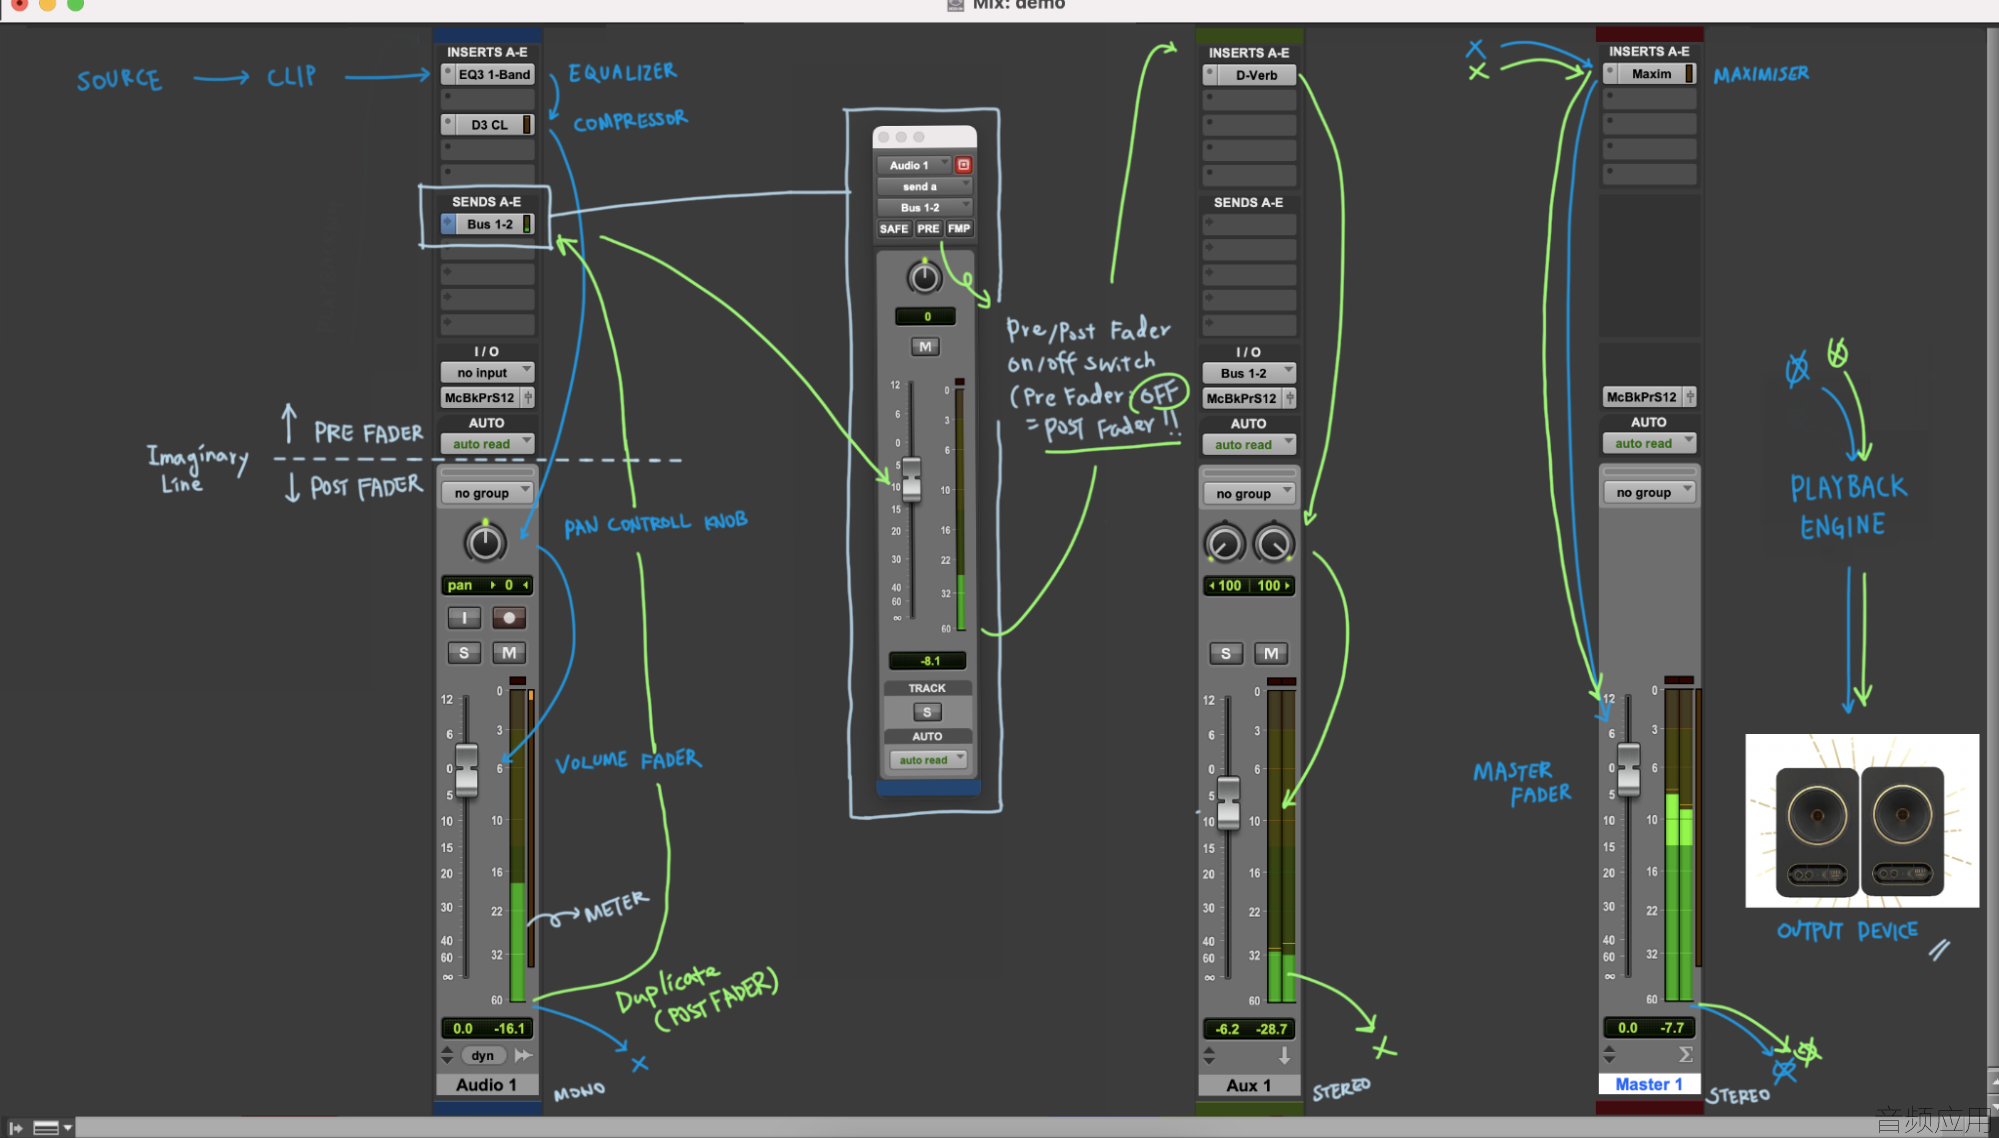
Task: Click the selector dot left of D-Verb insert
Action: 1210,75
